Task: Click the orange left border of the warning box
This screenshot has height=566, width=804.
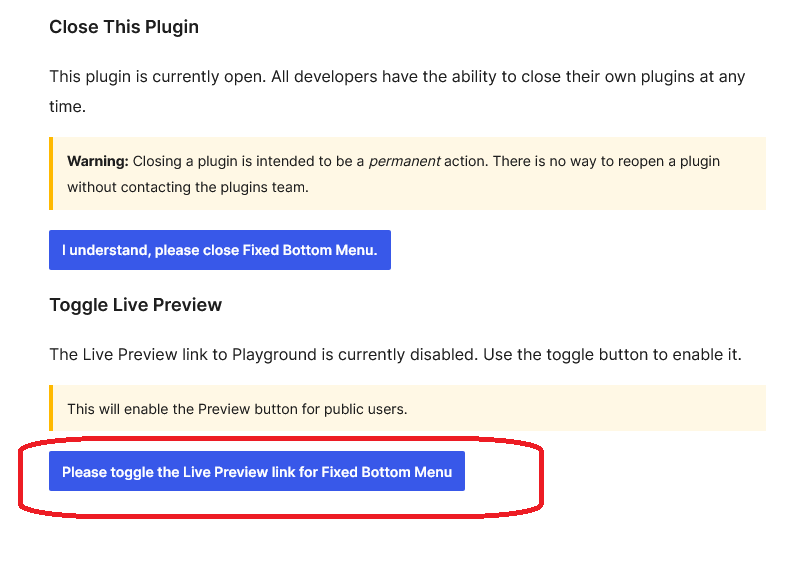Action: 51,173
